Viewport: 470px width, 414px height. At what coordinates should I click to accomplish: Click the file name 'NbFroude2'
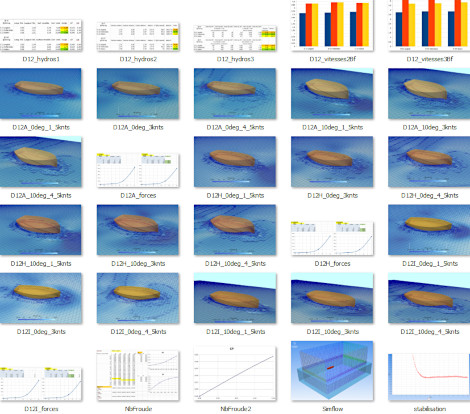(235, 409)
